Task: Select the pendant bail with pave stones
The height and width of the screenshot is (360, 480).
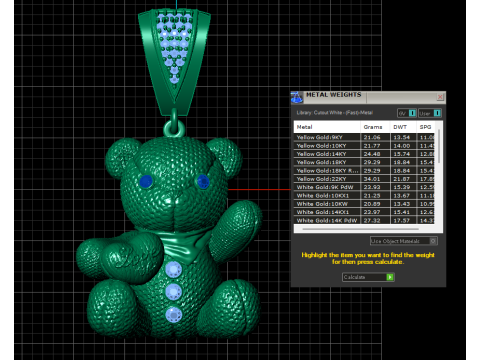Action: click(x=174, y=62)
